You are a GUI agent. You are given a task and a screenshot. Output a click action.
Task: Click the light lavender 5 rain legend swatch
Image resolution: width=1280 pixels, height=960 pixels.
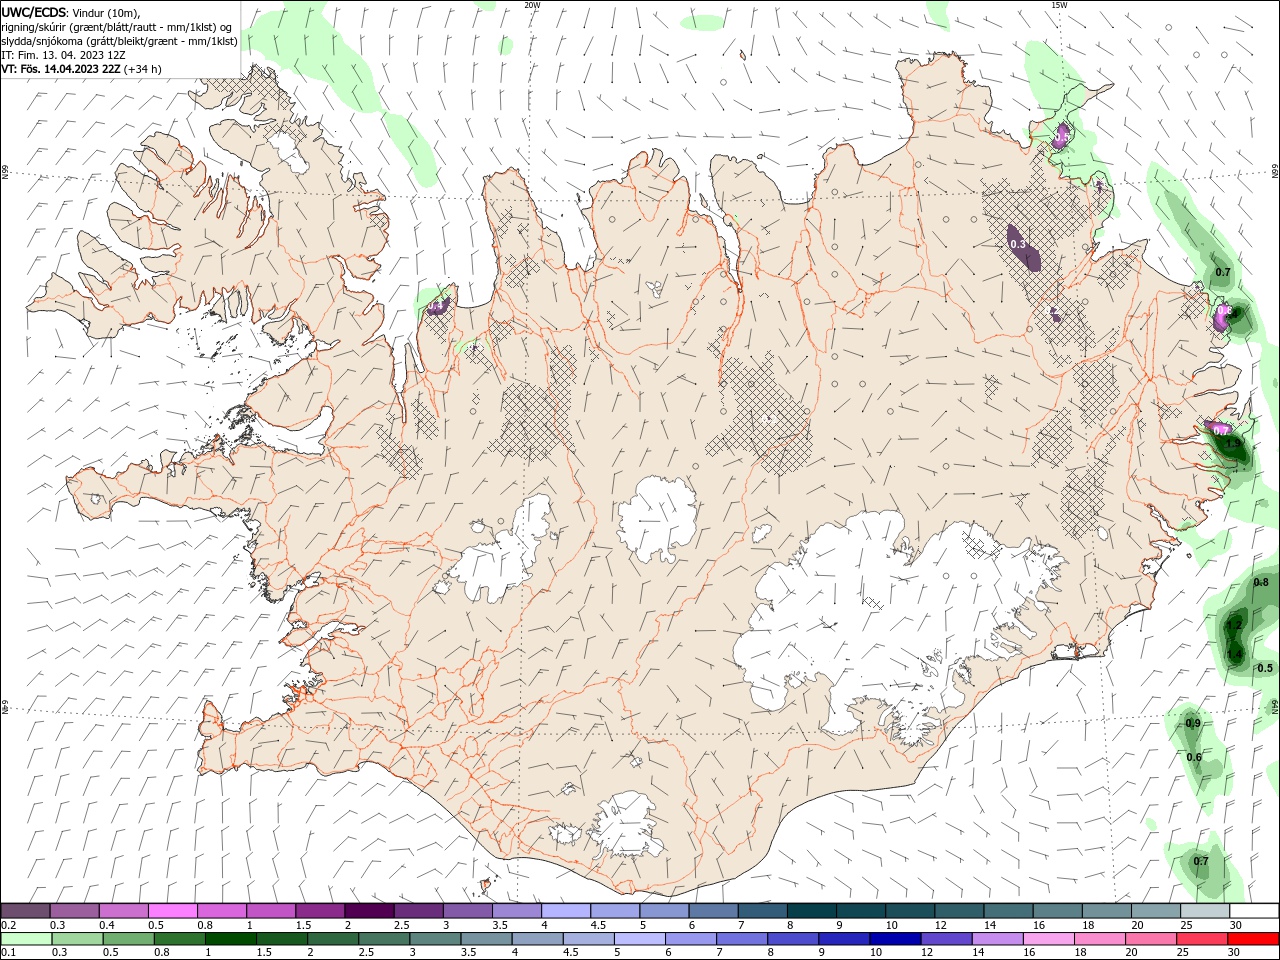[639, 939]
